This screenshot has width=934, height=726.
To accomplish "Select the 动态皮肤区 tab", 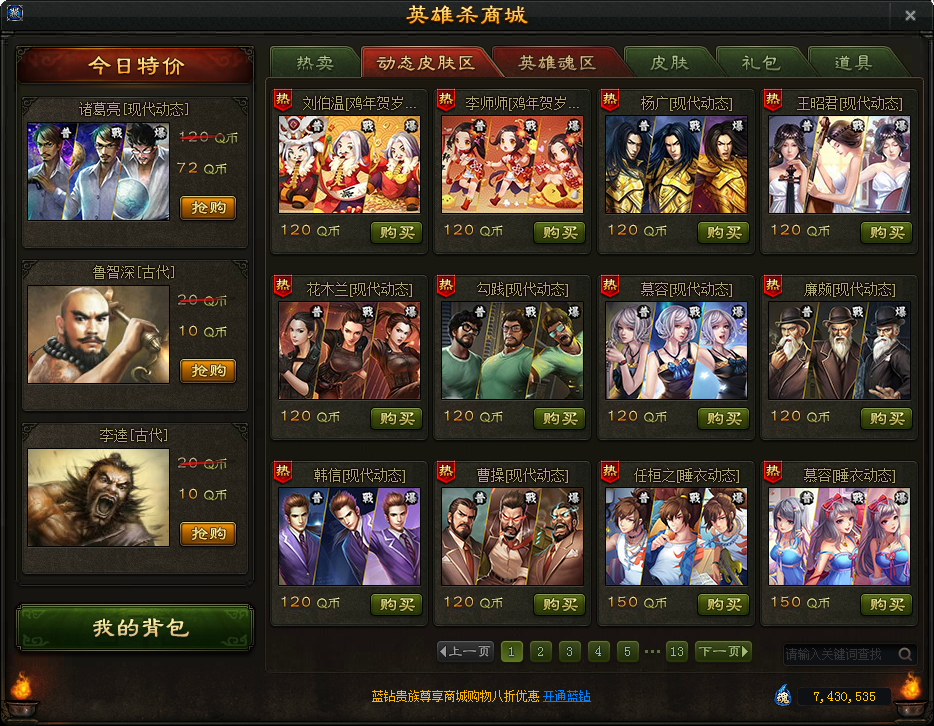I will 426,63.
